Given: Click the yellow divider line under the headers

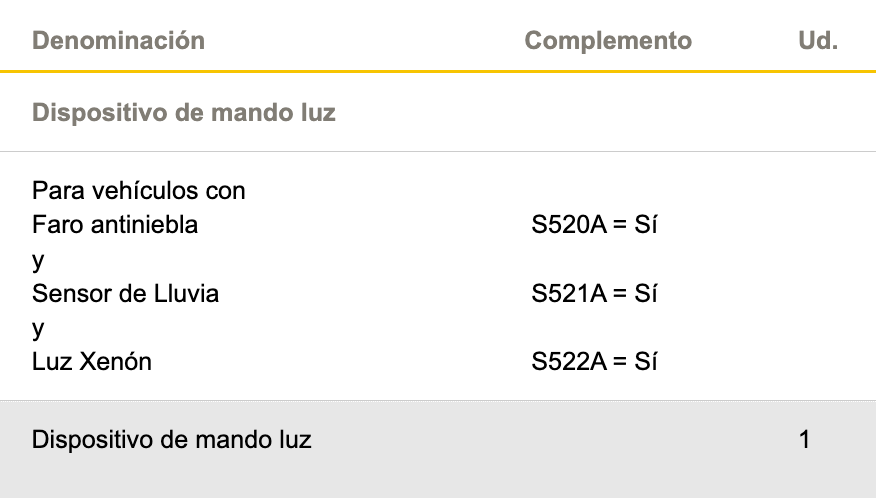Looking at the screenshot, I should [438, 72].
